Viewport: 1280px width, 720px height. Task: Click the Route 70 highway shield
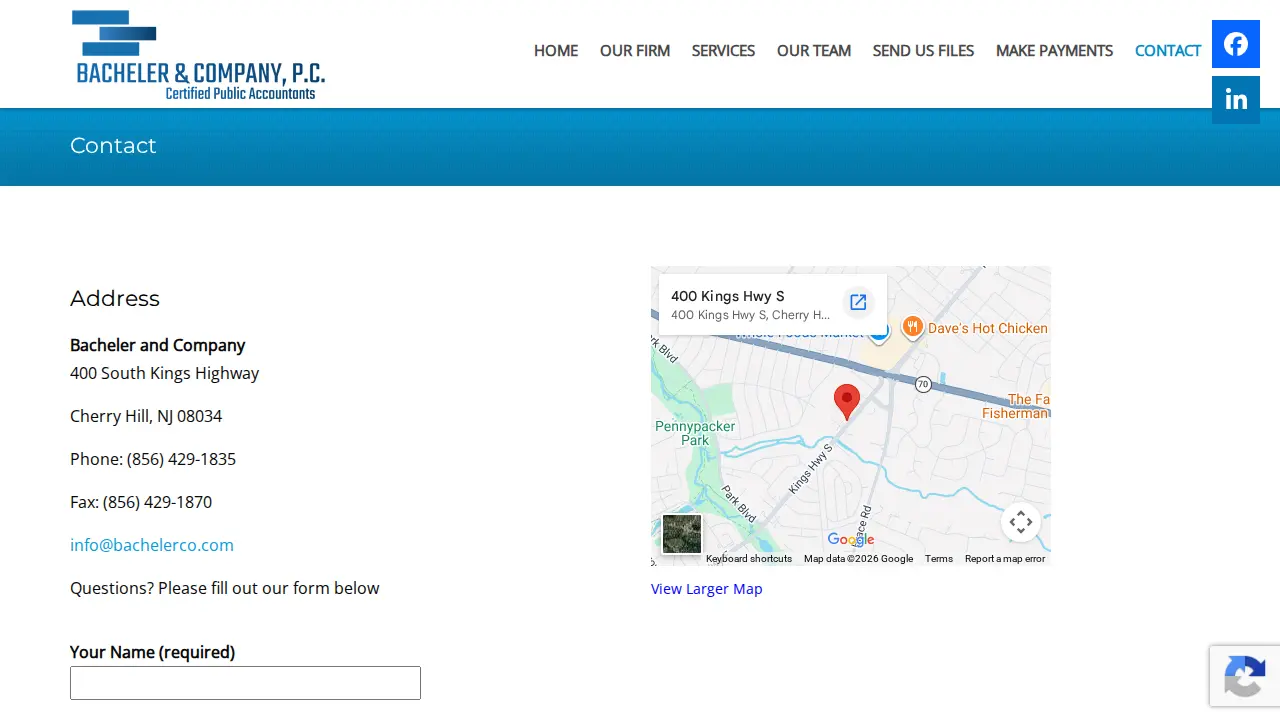924,384
